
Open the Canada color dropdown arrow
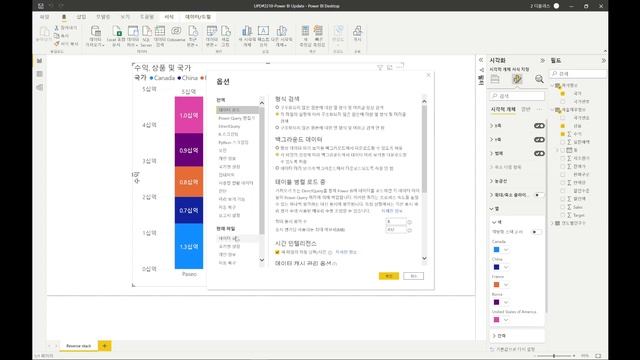pyautogui.click(x=506, y=250)
